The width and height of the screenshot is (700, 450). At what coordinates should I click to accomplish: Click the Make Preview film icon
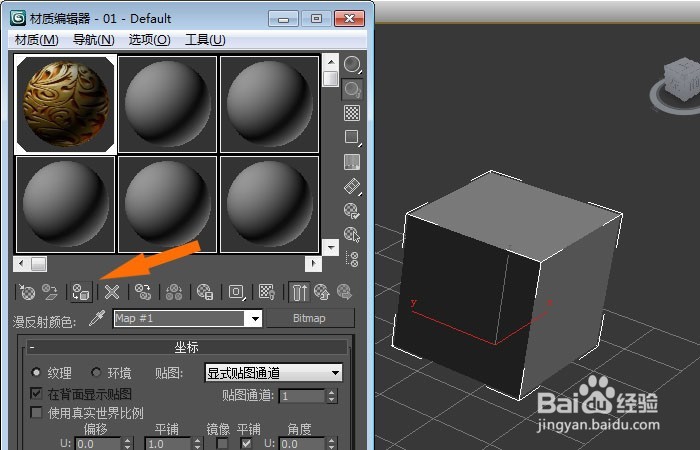point(352,186)
